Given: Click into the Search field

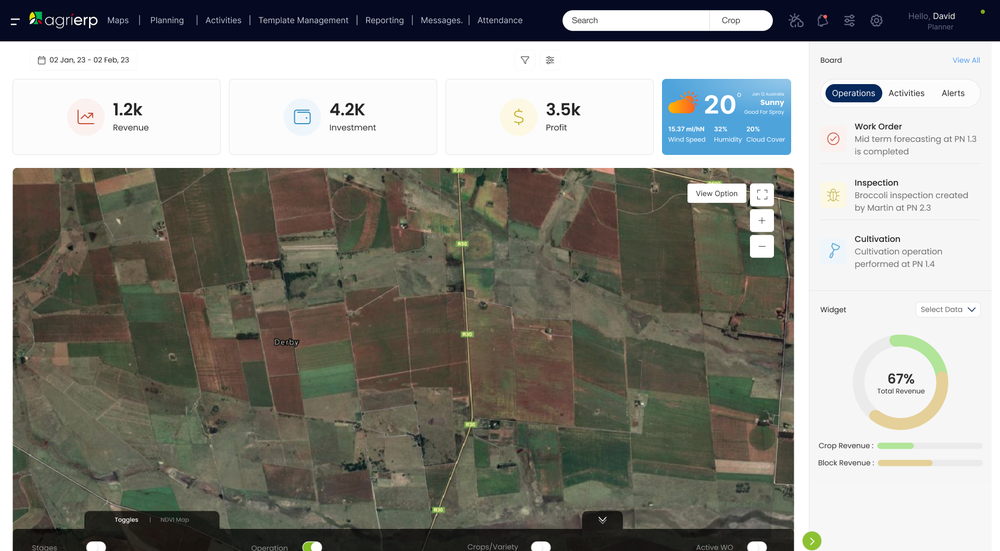Looking at the screenshot, I should click(x=636, y=20).
